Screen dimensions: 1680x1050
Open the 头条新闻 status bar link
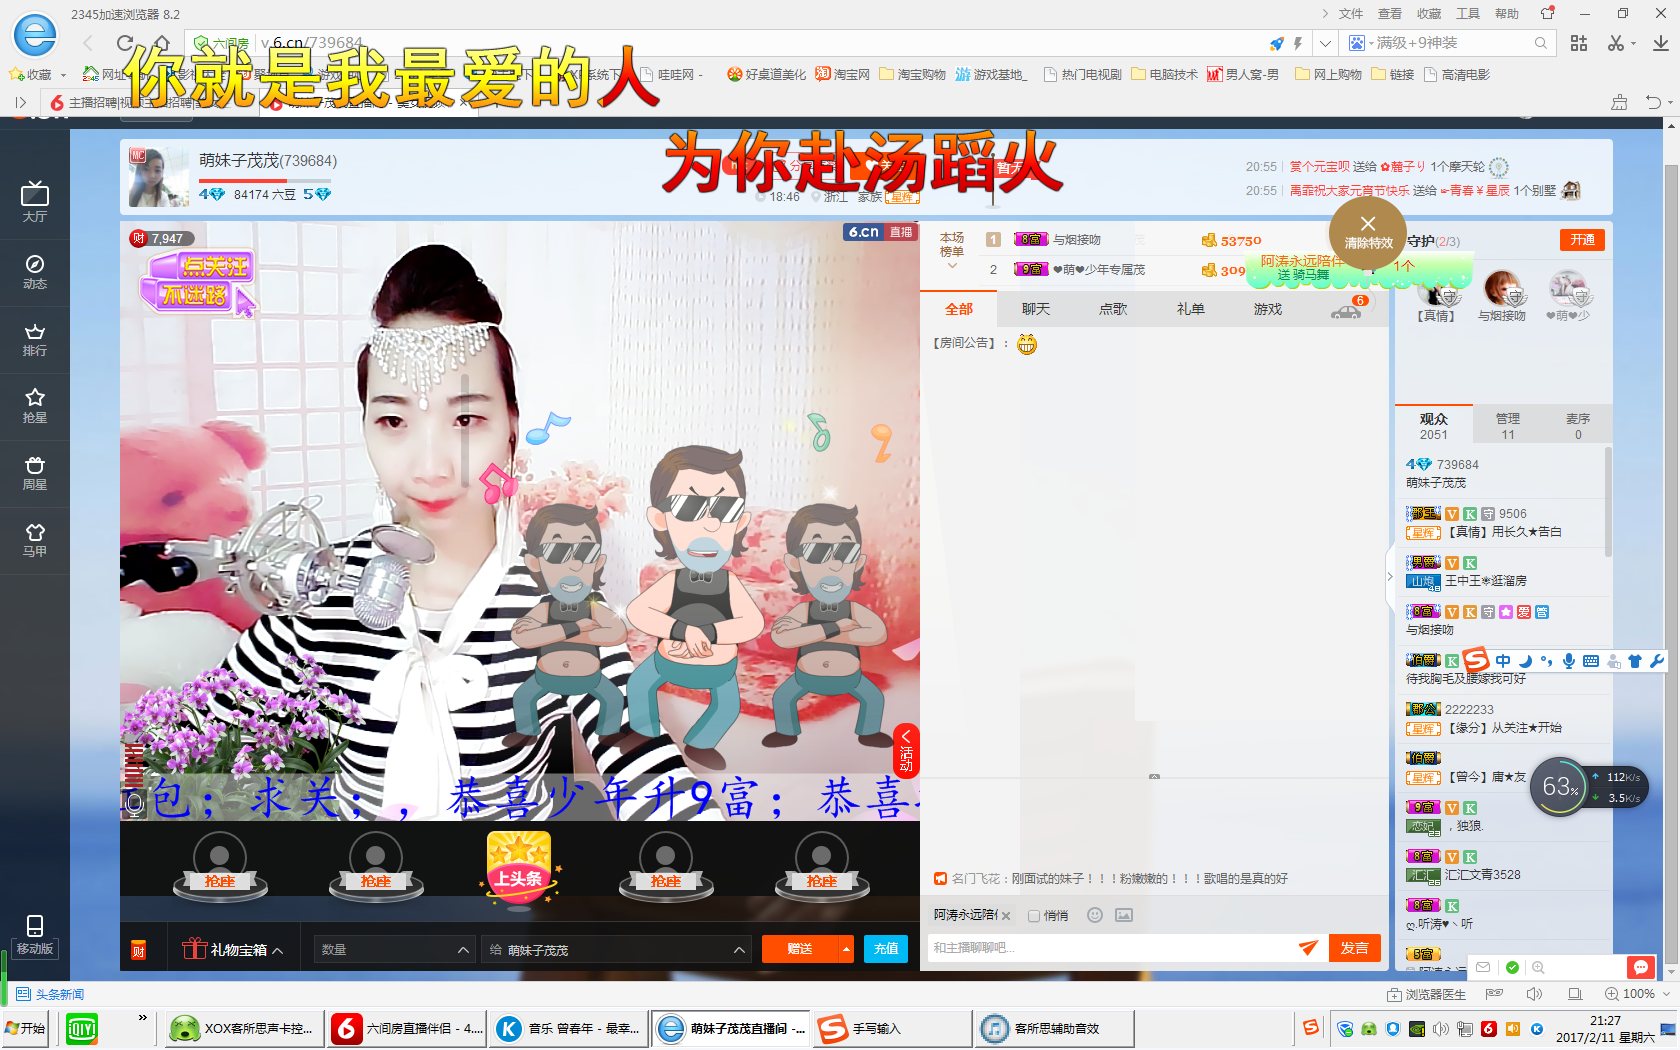point(50,994)
